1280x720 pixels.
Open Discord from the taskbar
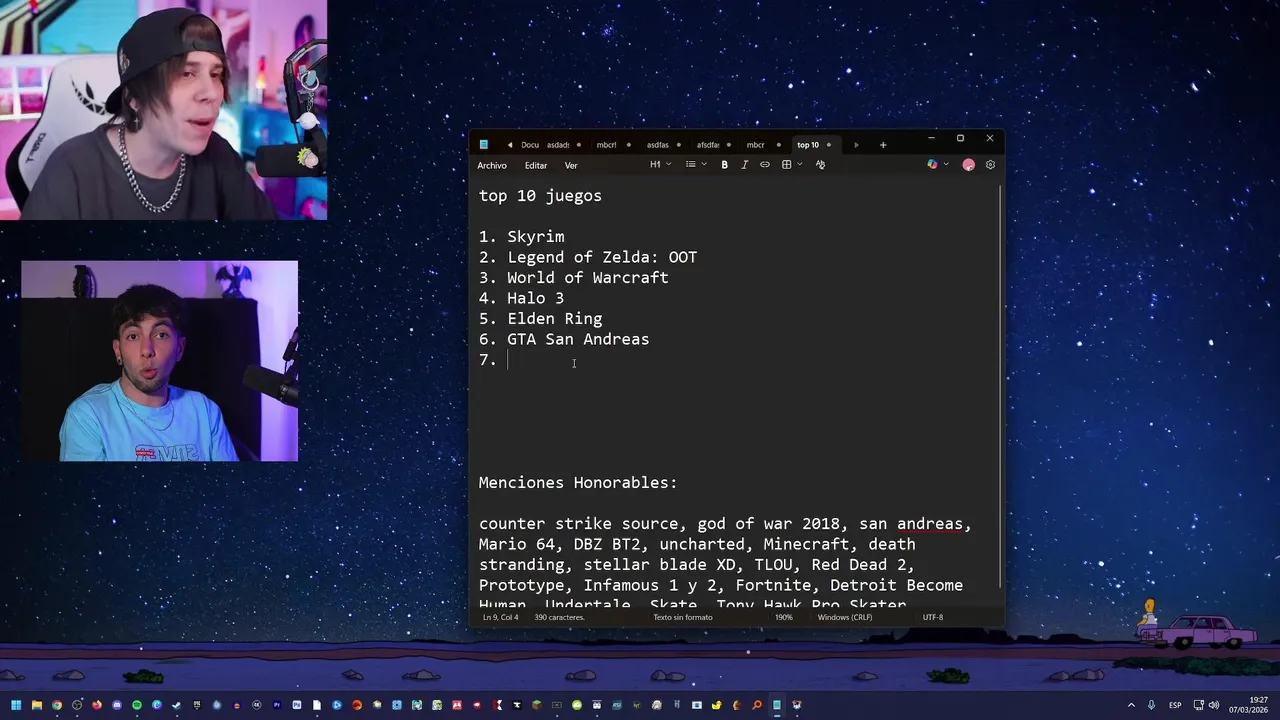(x=117, y=705)
